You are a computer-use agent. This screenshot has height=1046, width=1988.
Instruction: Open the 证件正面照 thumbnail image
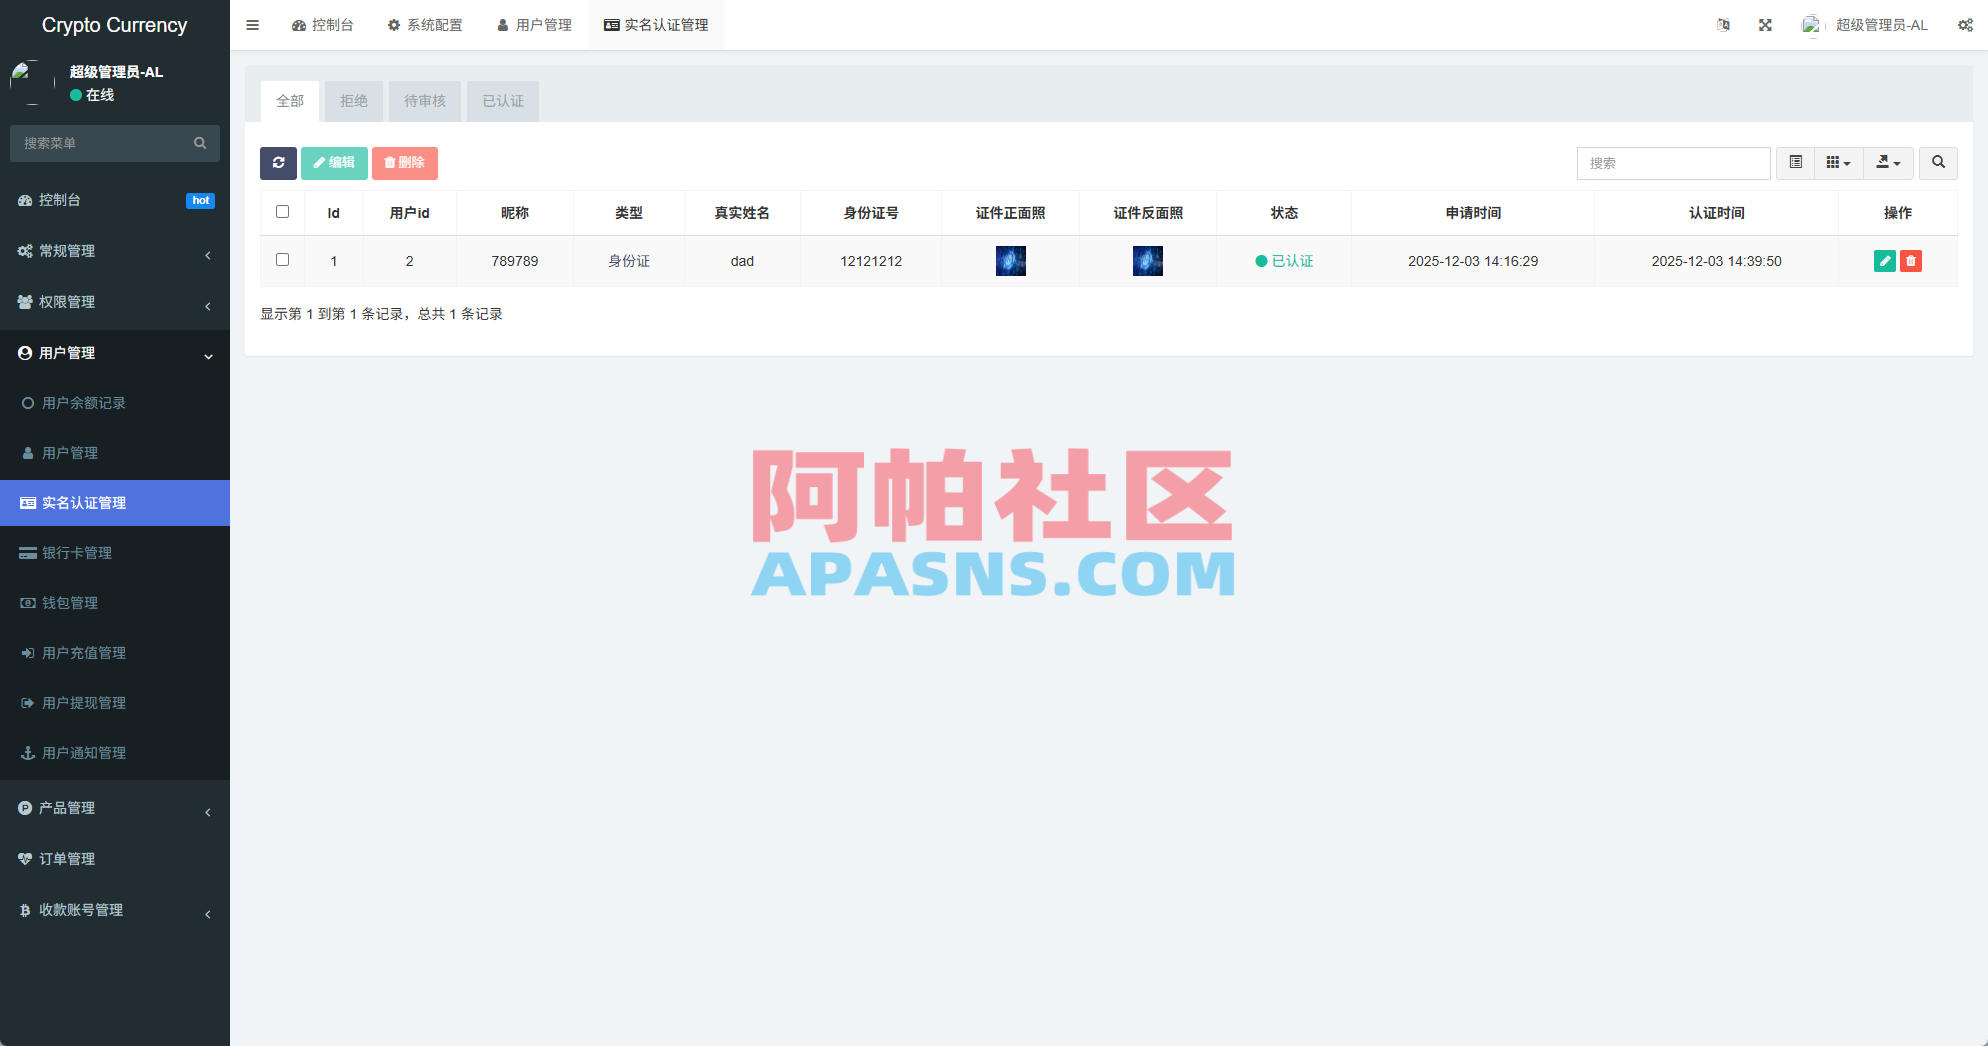click(1011, 261)
